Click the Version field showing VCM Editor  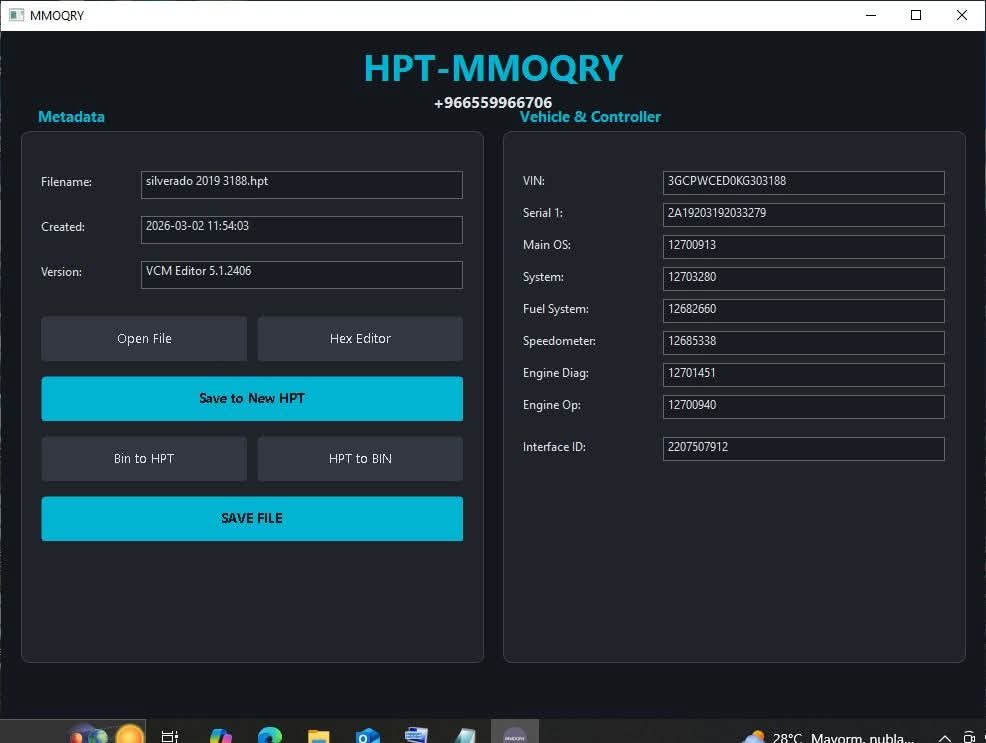pyautogui.click(x=301, y=274)
